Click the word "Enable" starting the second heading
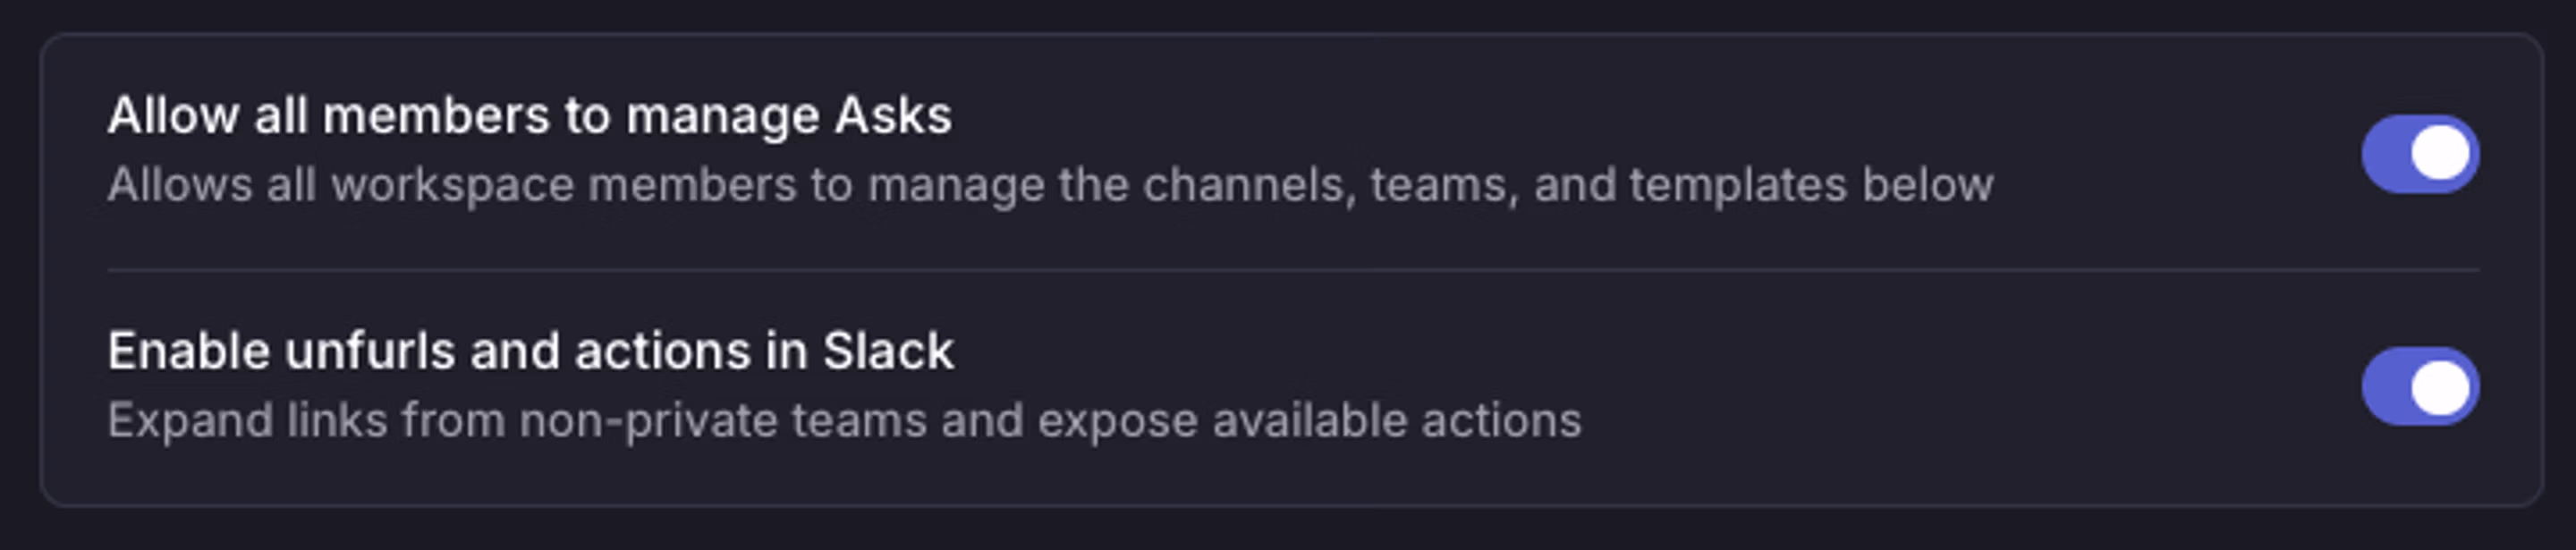 (189, 351)
